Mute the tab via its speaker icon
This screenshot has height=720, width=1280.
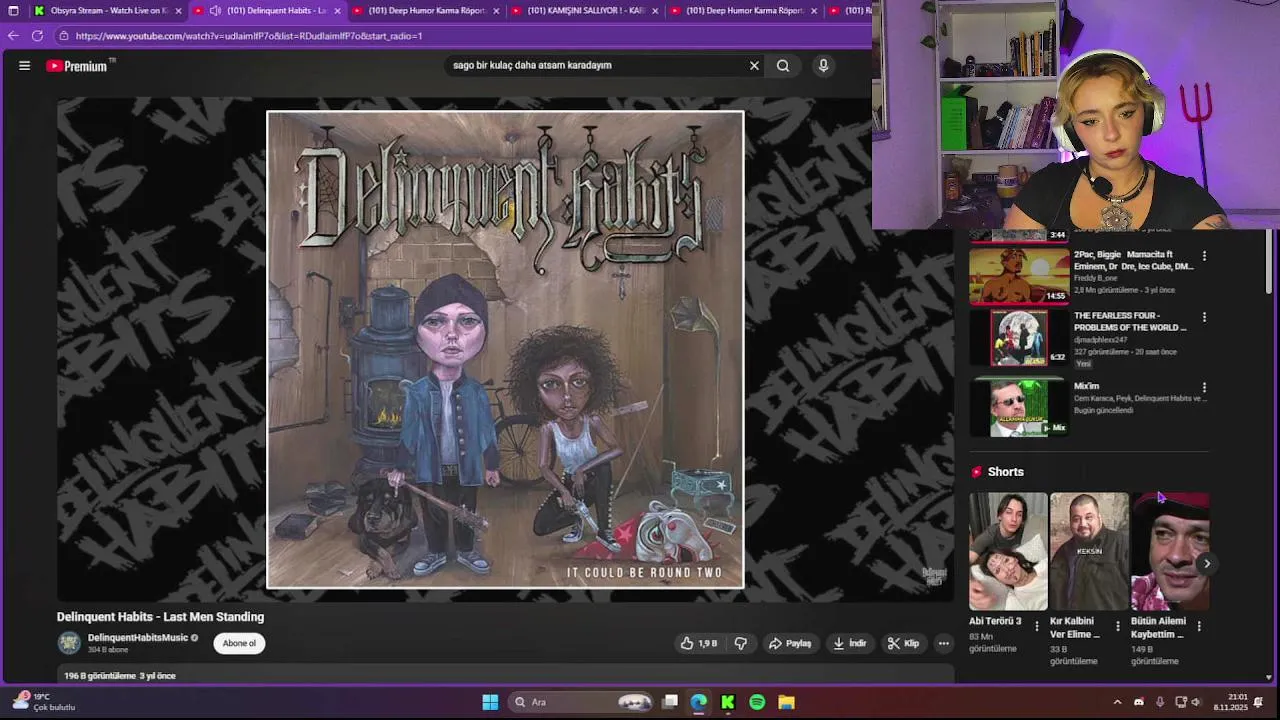point(215,11)
